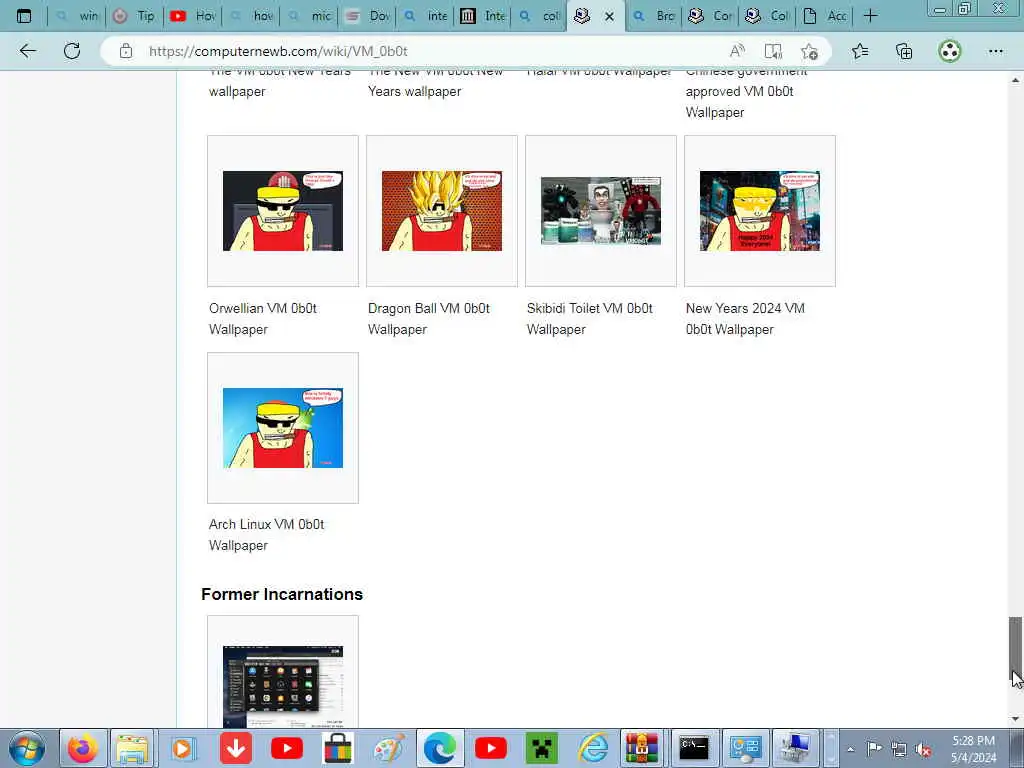This screenshot has width=1024, height=768.
Task: Start Read Aloud from the address bar
Action: click(x=737, y=51)
